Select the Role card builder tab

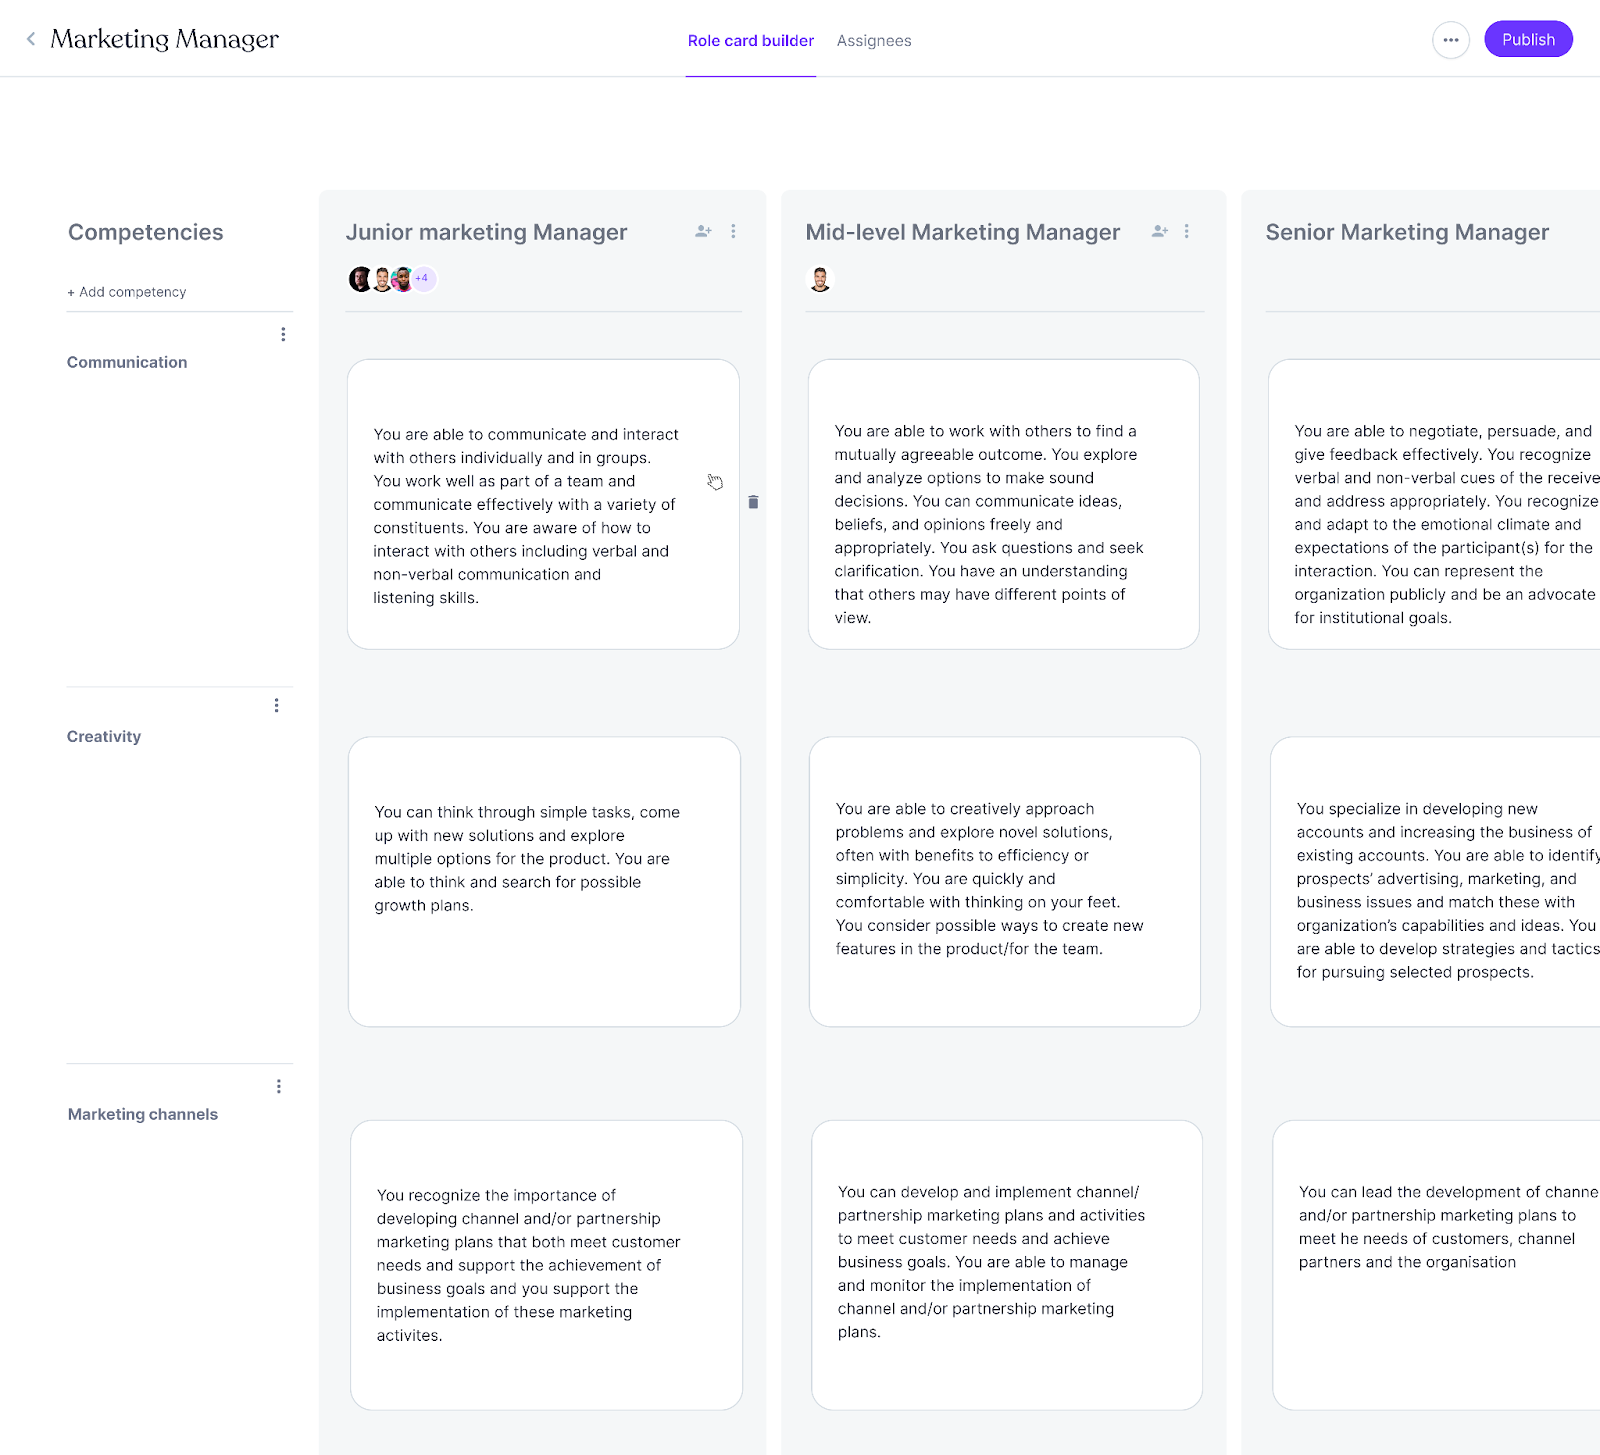pyautogui.click(x=750, y=41)
